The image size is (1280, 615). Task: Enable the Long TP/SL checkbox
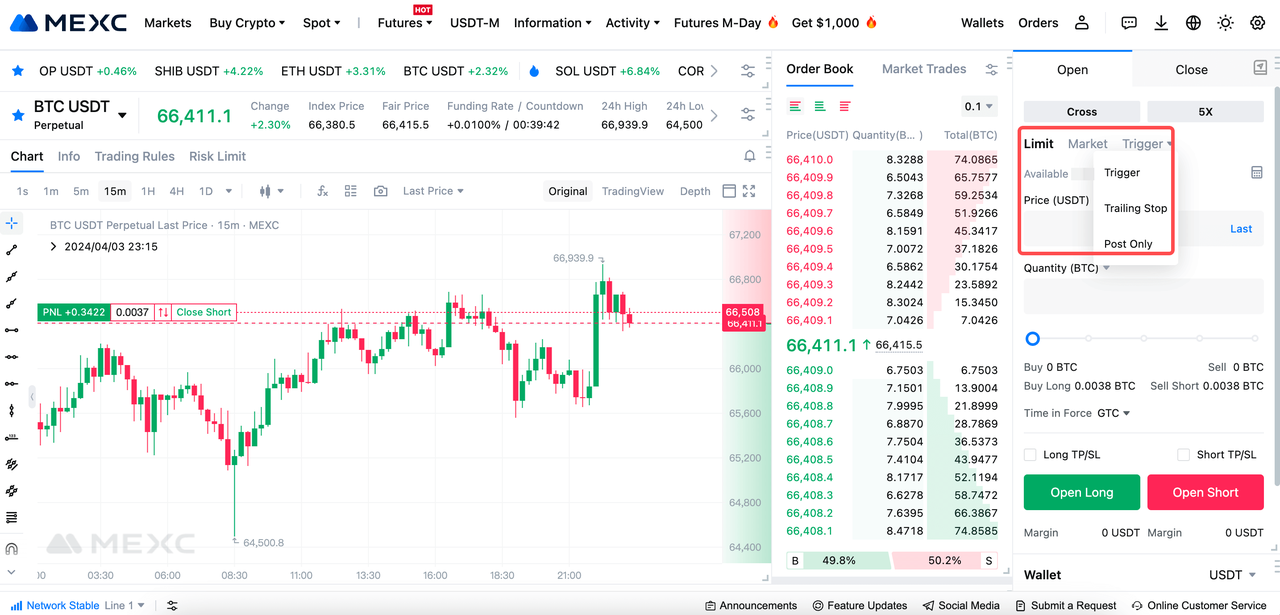1030,455
